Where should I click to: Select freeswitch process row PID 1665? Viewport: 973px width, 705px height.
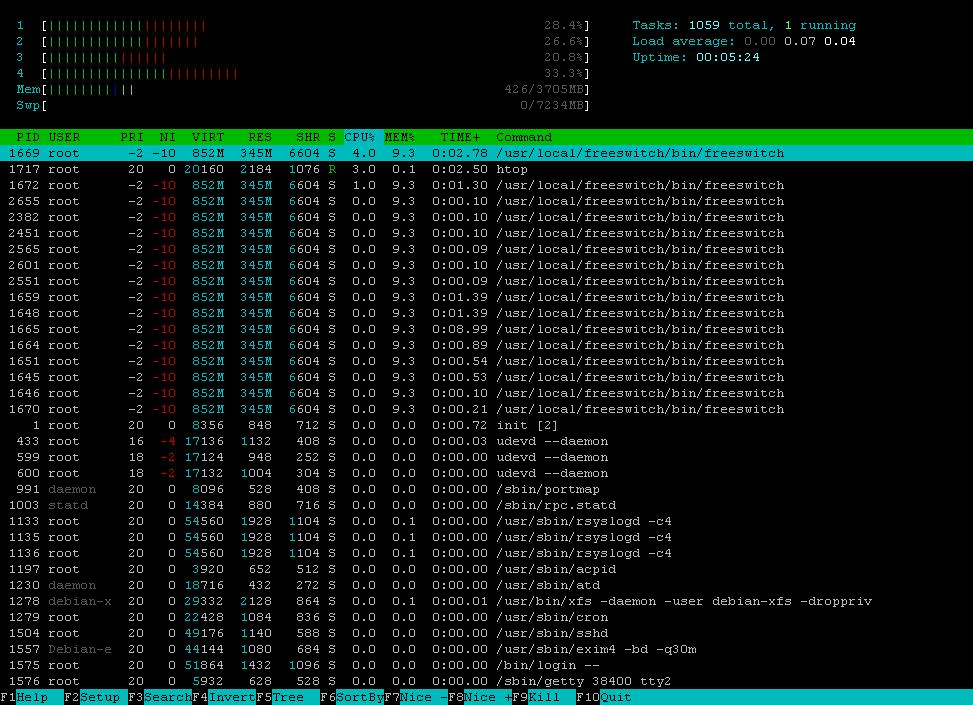click(x=486, y=330)
